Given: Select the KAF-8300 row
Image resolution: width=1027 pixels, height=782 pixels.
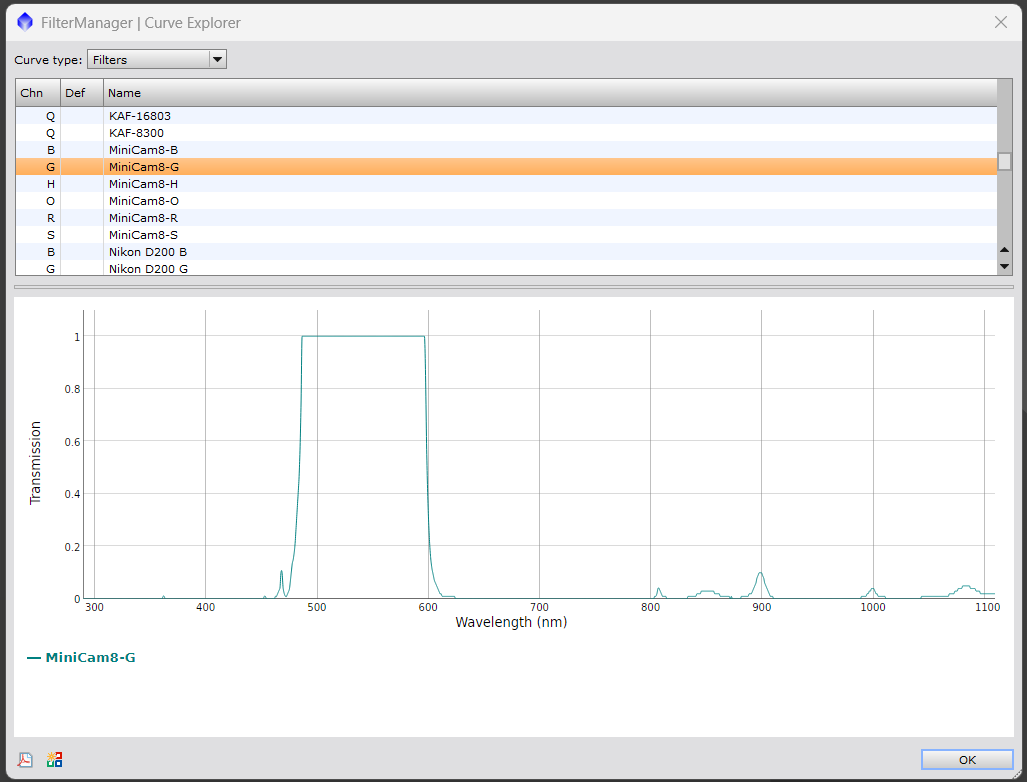Looking at the screenshot, I should coord(506,133).
